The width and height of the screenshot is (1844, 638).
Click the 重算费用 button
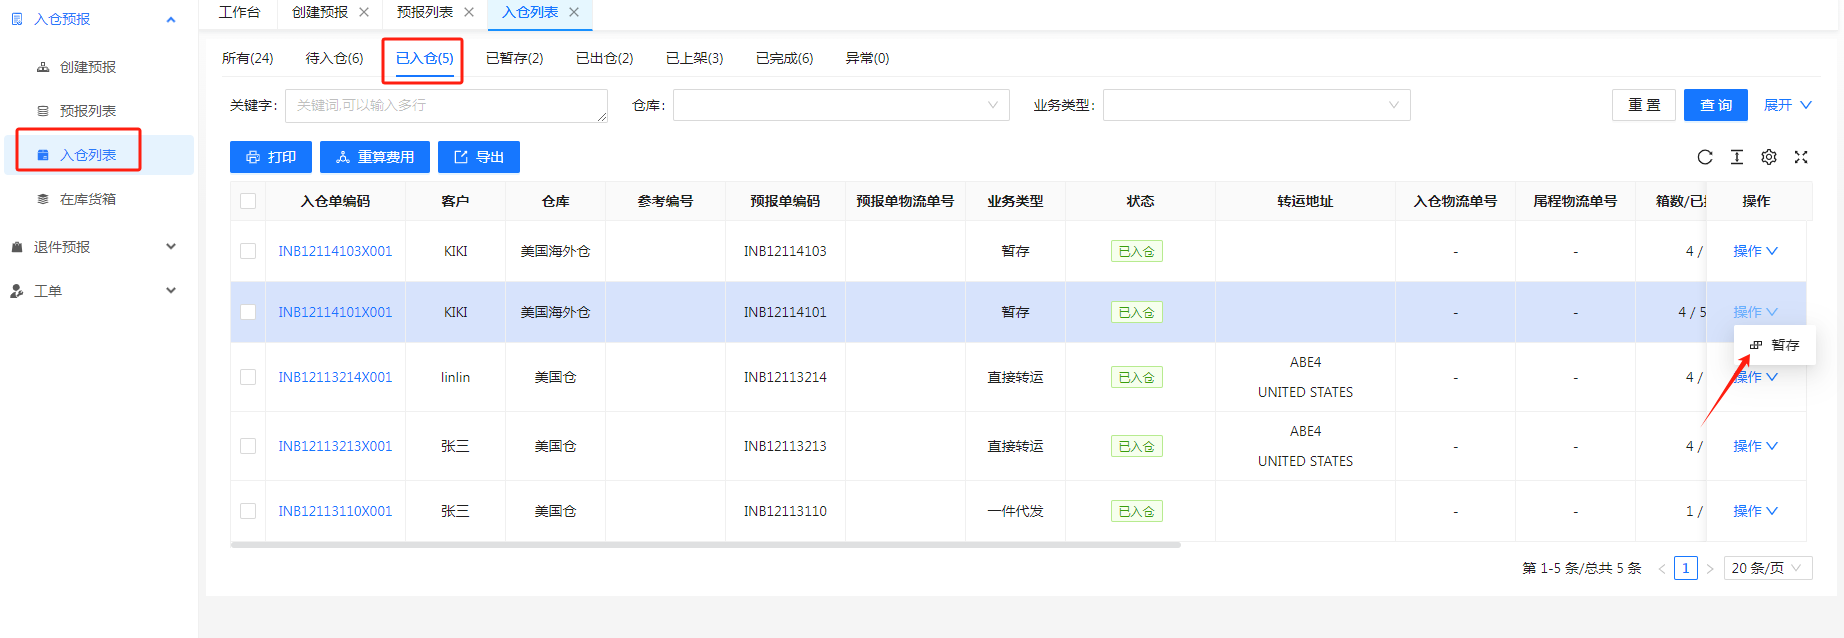point(375,157)
